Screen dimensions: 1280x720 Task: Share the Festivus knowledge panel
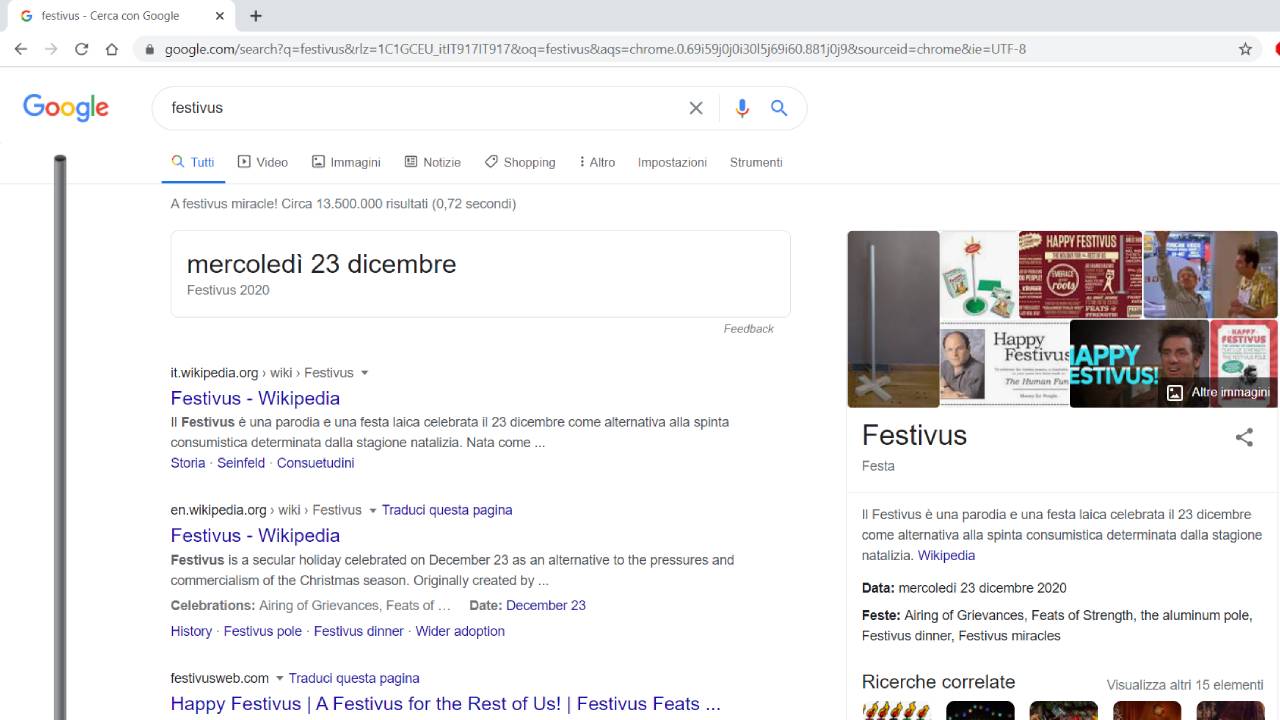point(1244,437)
